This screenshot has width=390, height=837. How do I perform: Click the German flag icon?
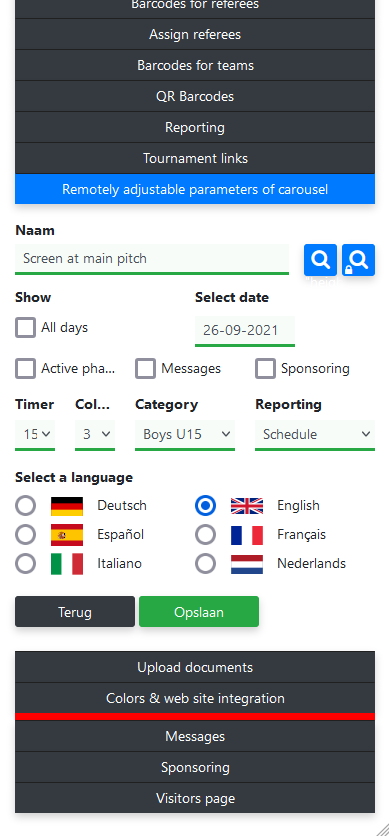tap(67, 506)
